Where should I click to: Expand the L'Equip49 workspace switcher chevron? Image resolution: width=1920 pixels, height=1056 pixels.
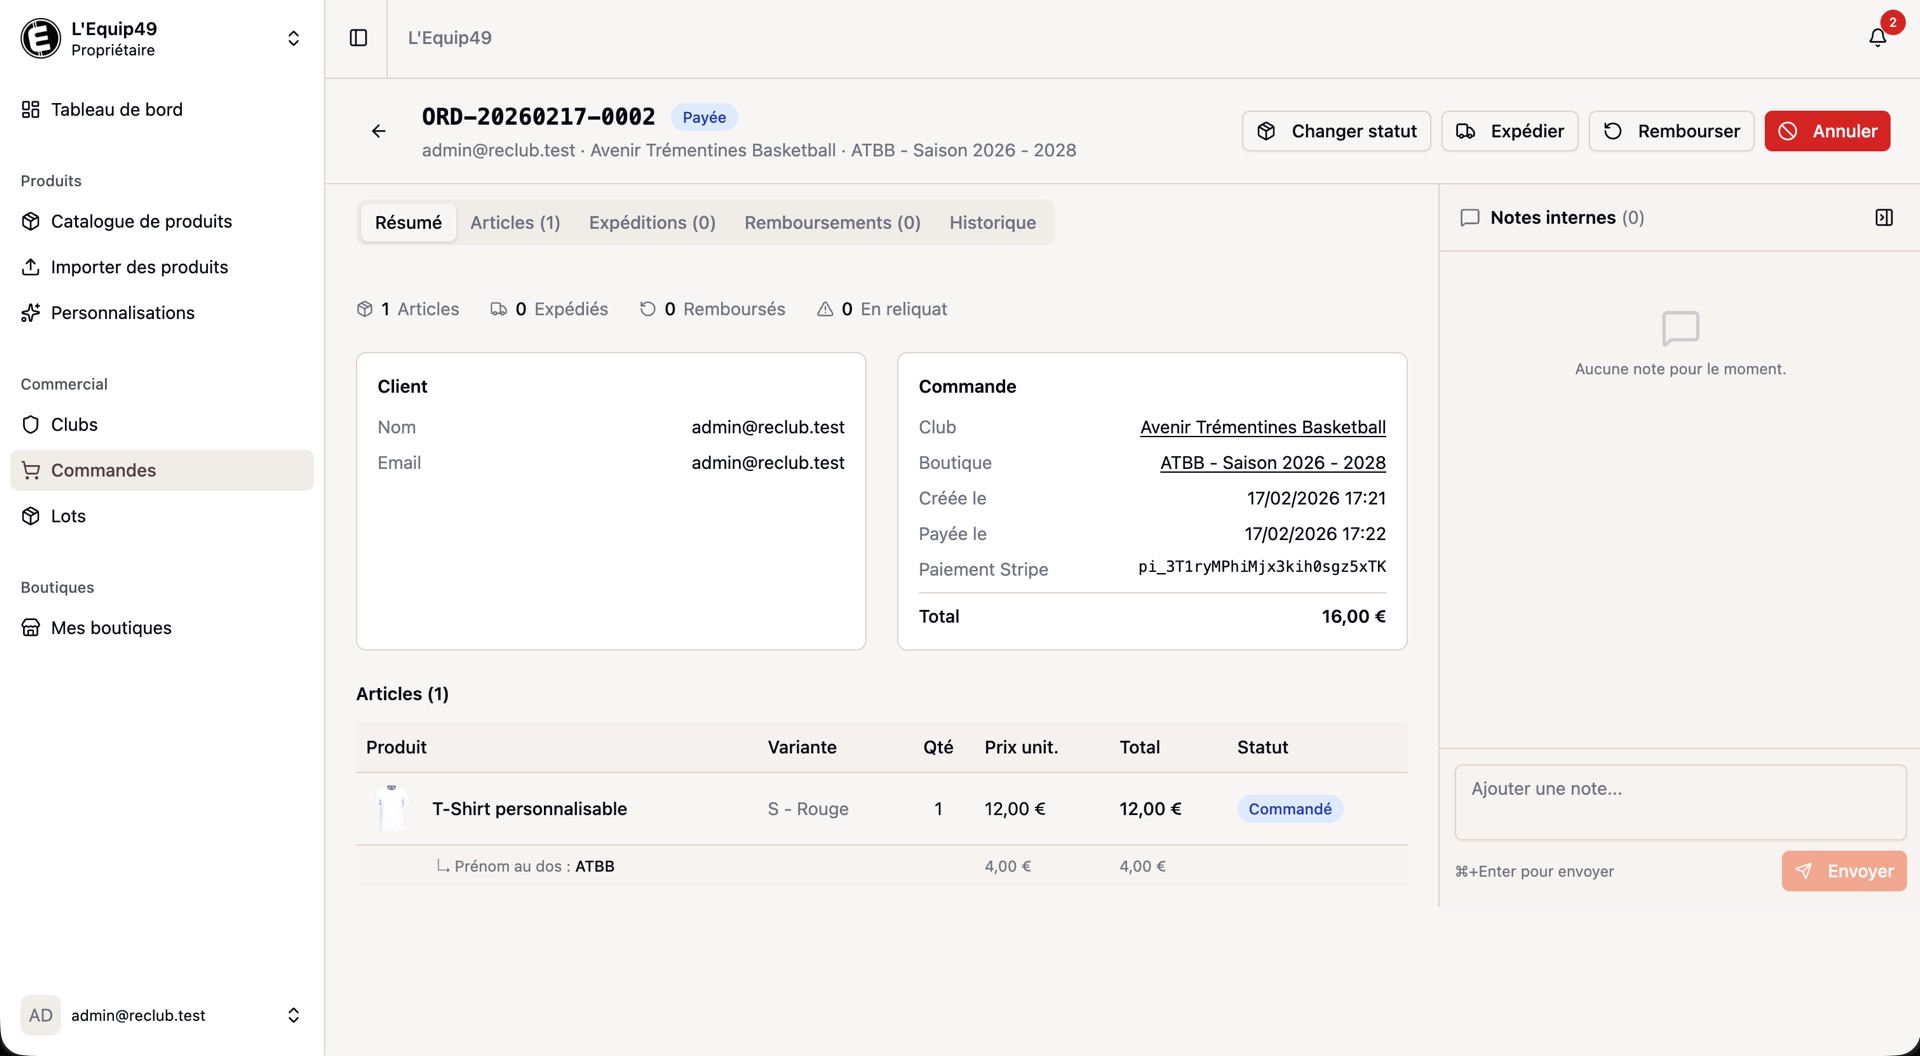point(293,38)
